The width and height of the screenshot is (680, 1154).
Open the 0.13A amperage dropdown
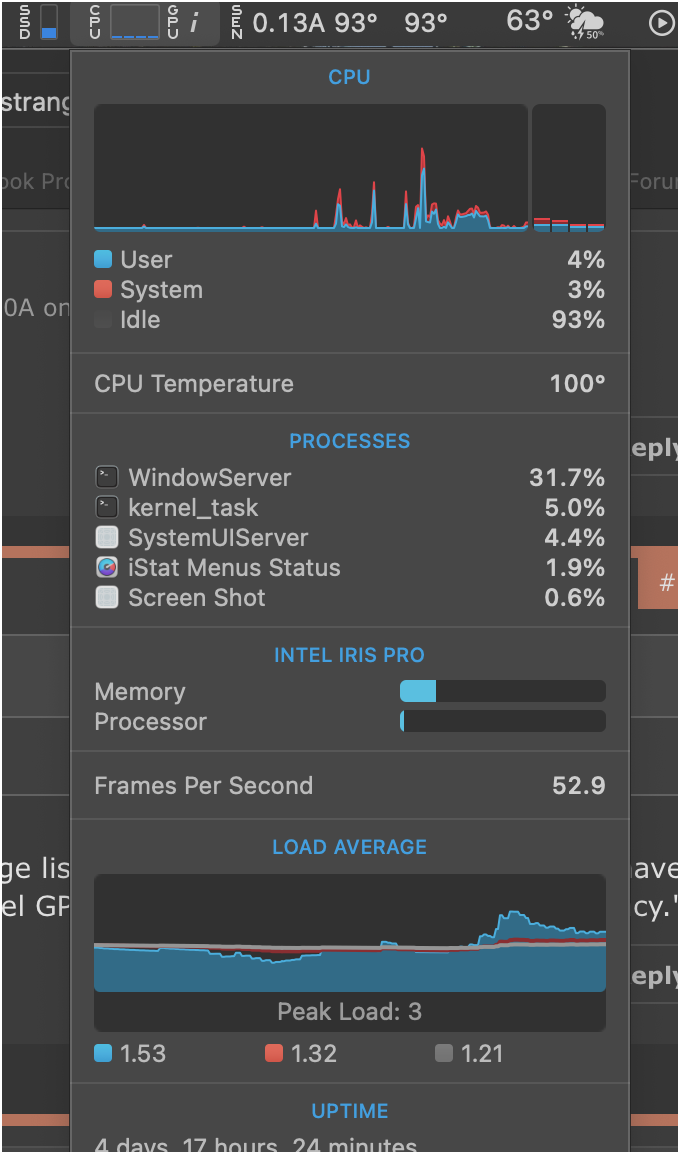(x=285, y=21)
